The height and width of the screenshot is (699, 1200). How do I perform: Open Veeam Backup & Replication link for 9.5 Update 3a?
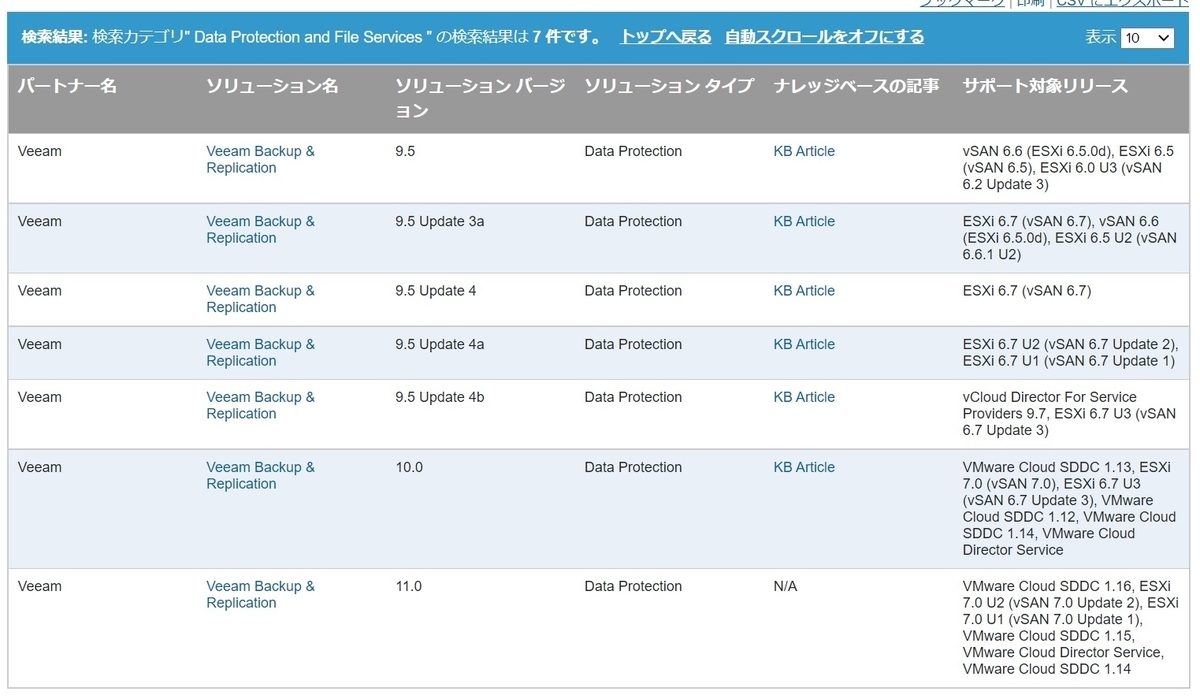pos(260,230)
